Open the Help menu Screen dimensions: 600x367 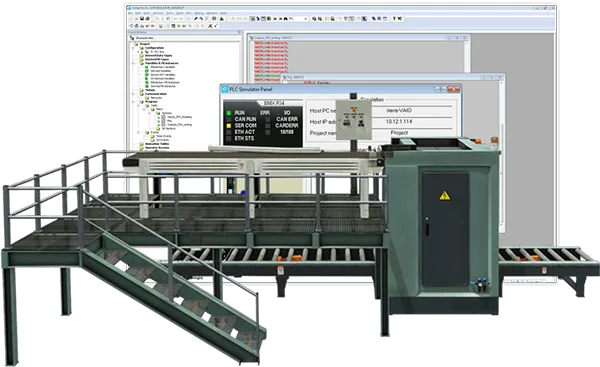223,13
